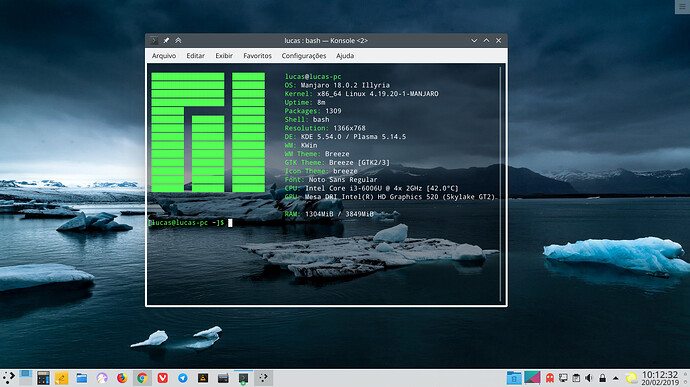Click the "Icon Theme: breeze" line

point(321,171)
